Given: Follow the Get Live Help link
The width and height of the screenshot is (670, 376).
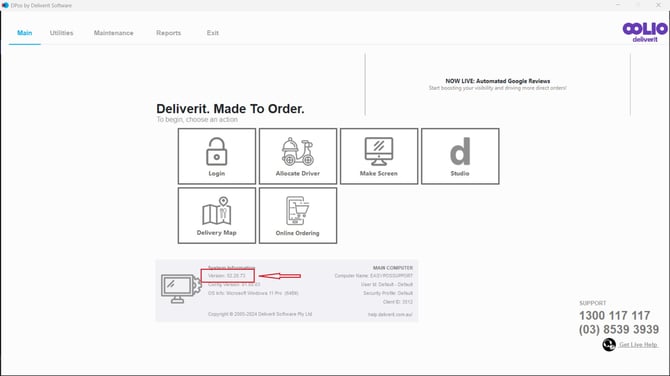Looking at the screenshot, I should tap(638, 345).
